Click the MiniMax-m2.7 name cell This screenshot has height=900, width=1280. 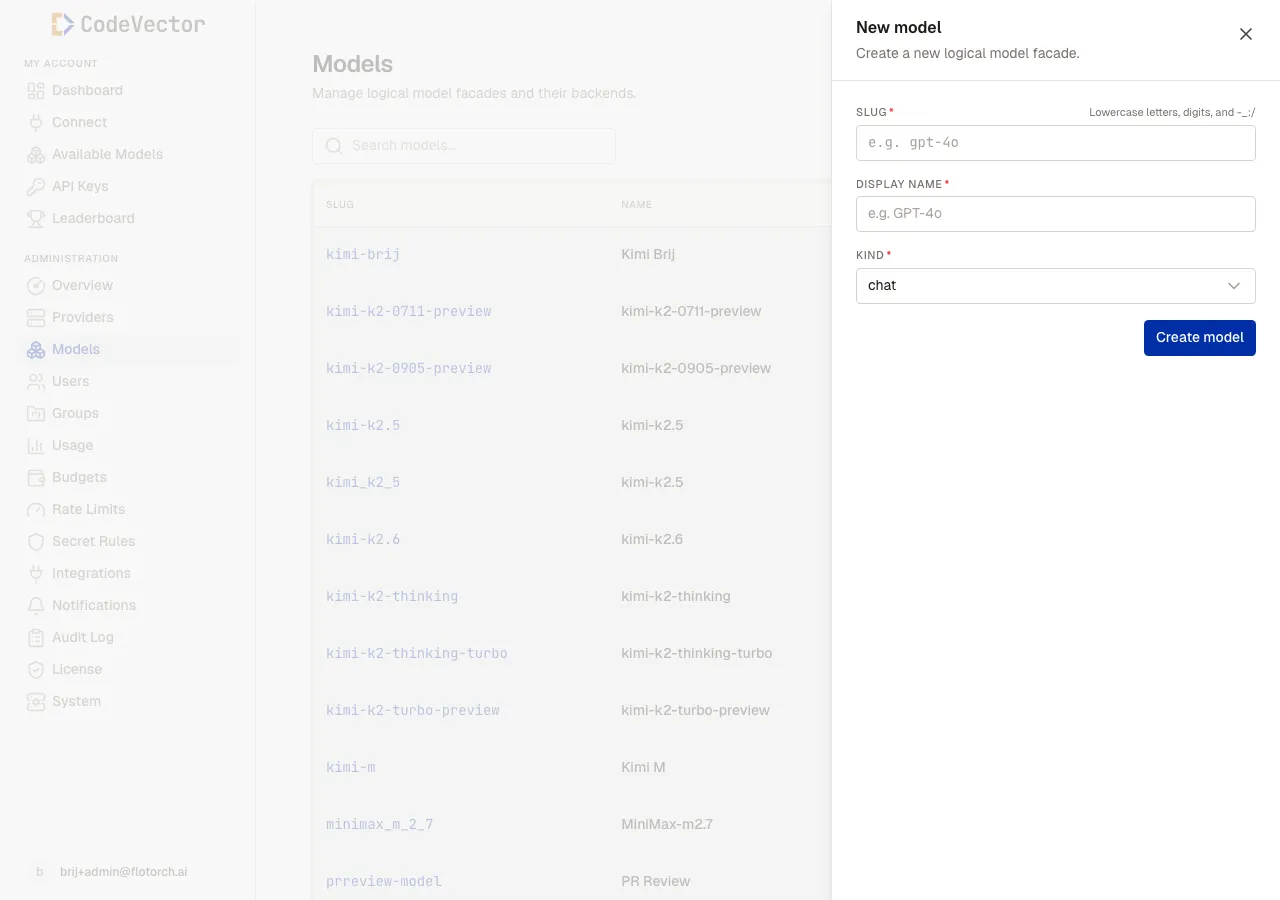tap(667, 824)
